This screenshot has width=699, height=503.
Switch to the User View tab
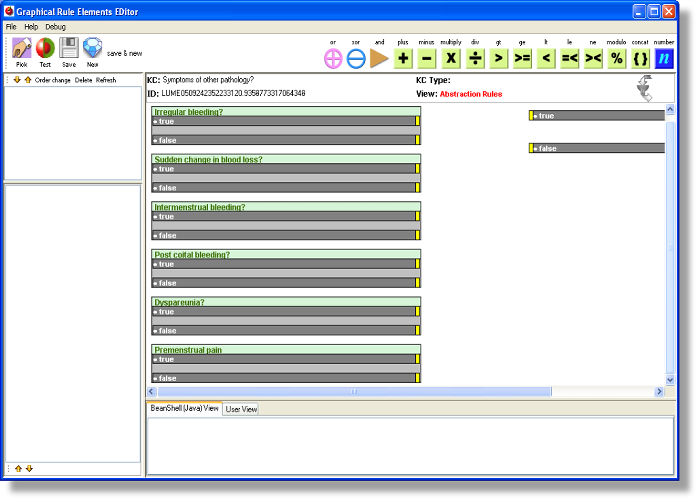tap(241, 409)
